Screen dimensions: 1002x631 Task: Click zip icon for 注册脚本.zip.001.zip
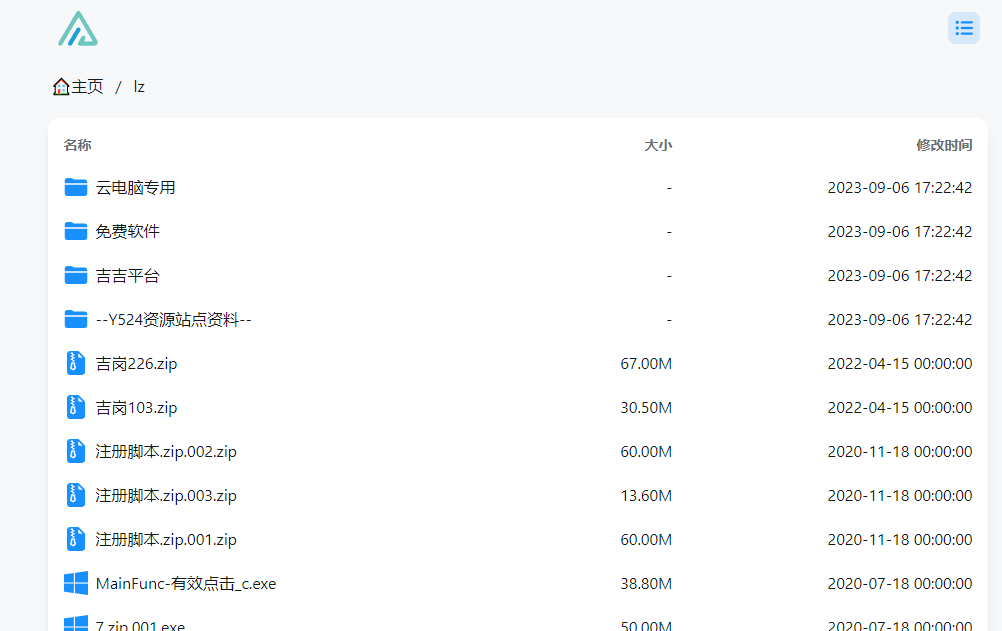76,540
